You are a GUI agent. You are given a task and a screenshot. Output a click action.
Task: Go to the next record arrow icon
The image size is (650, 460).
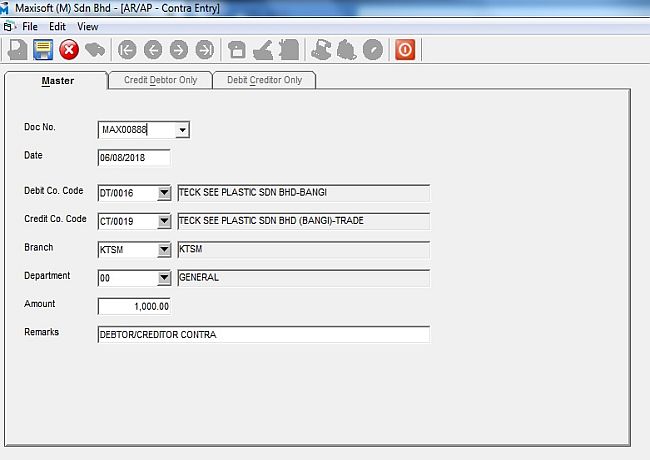point(179,49)
